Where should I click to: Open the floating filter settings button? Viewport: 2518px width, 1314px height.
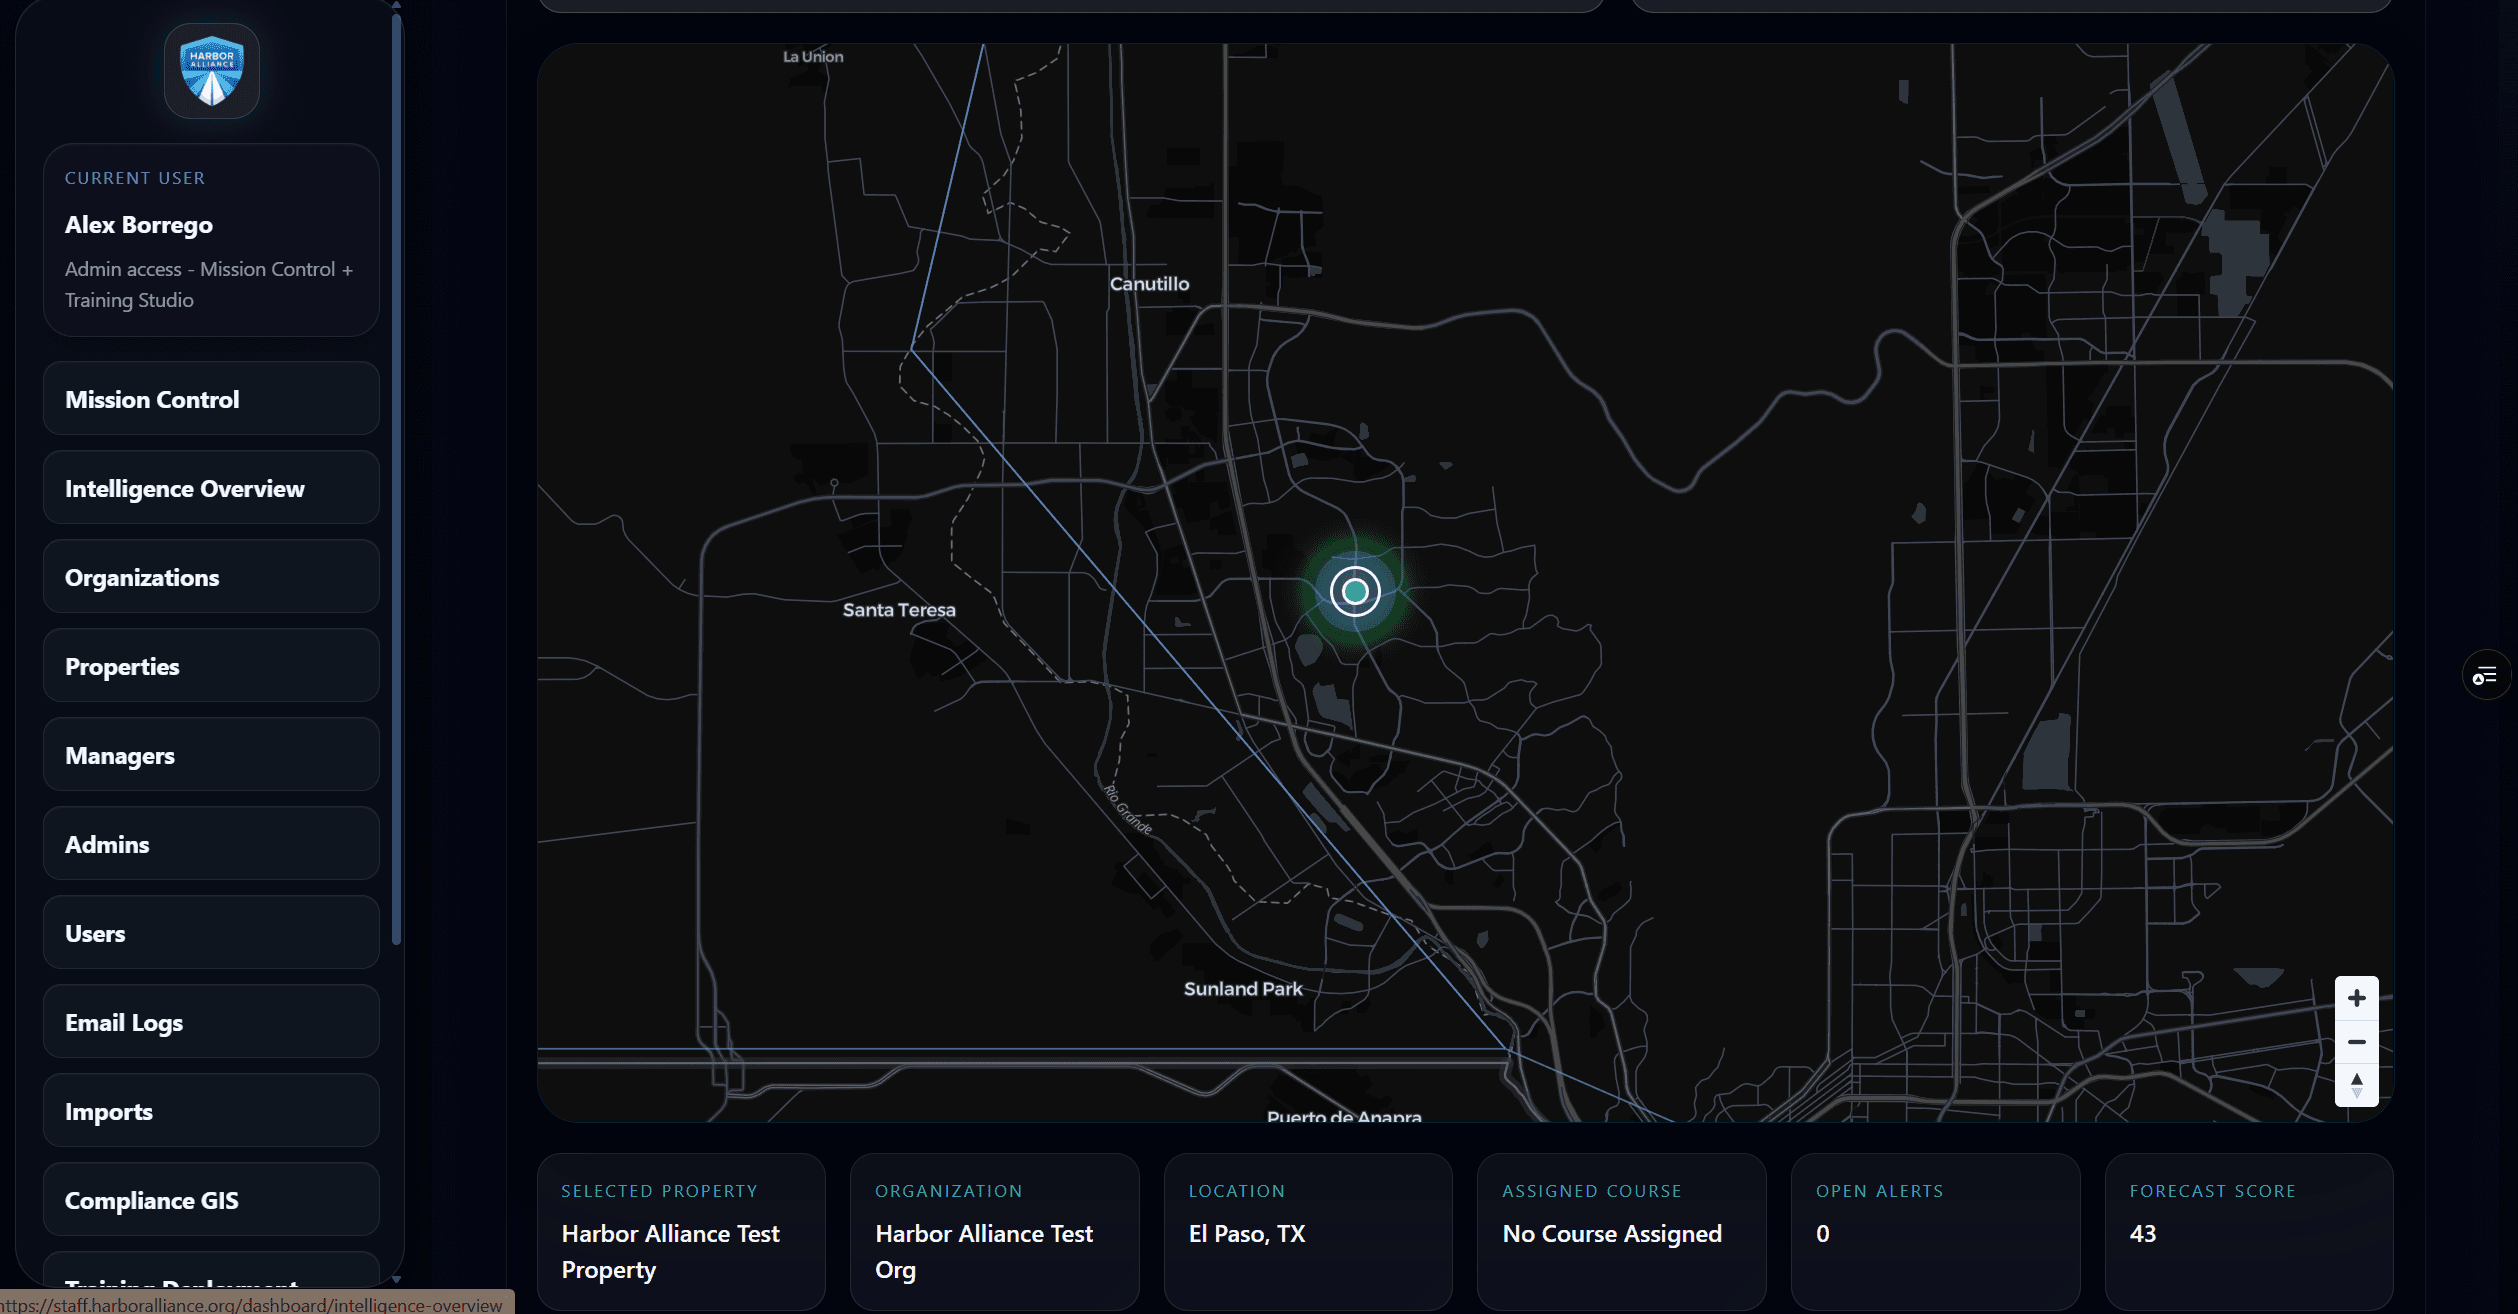point(2485,676)
